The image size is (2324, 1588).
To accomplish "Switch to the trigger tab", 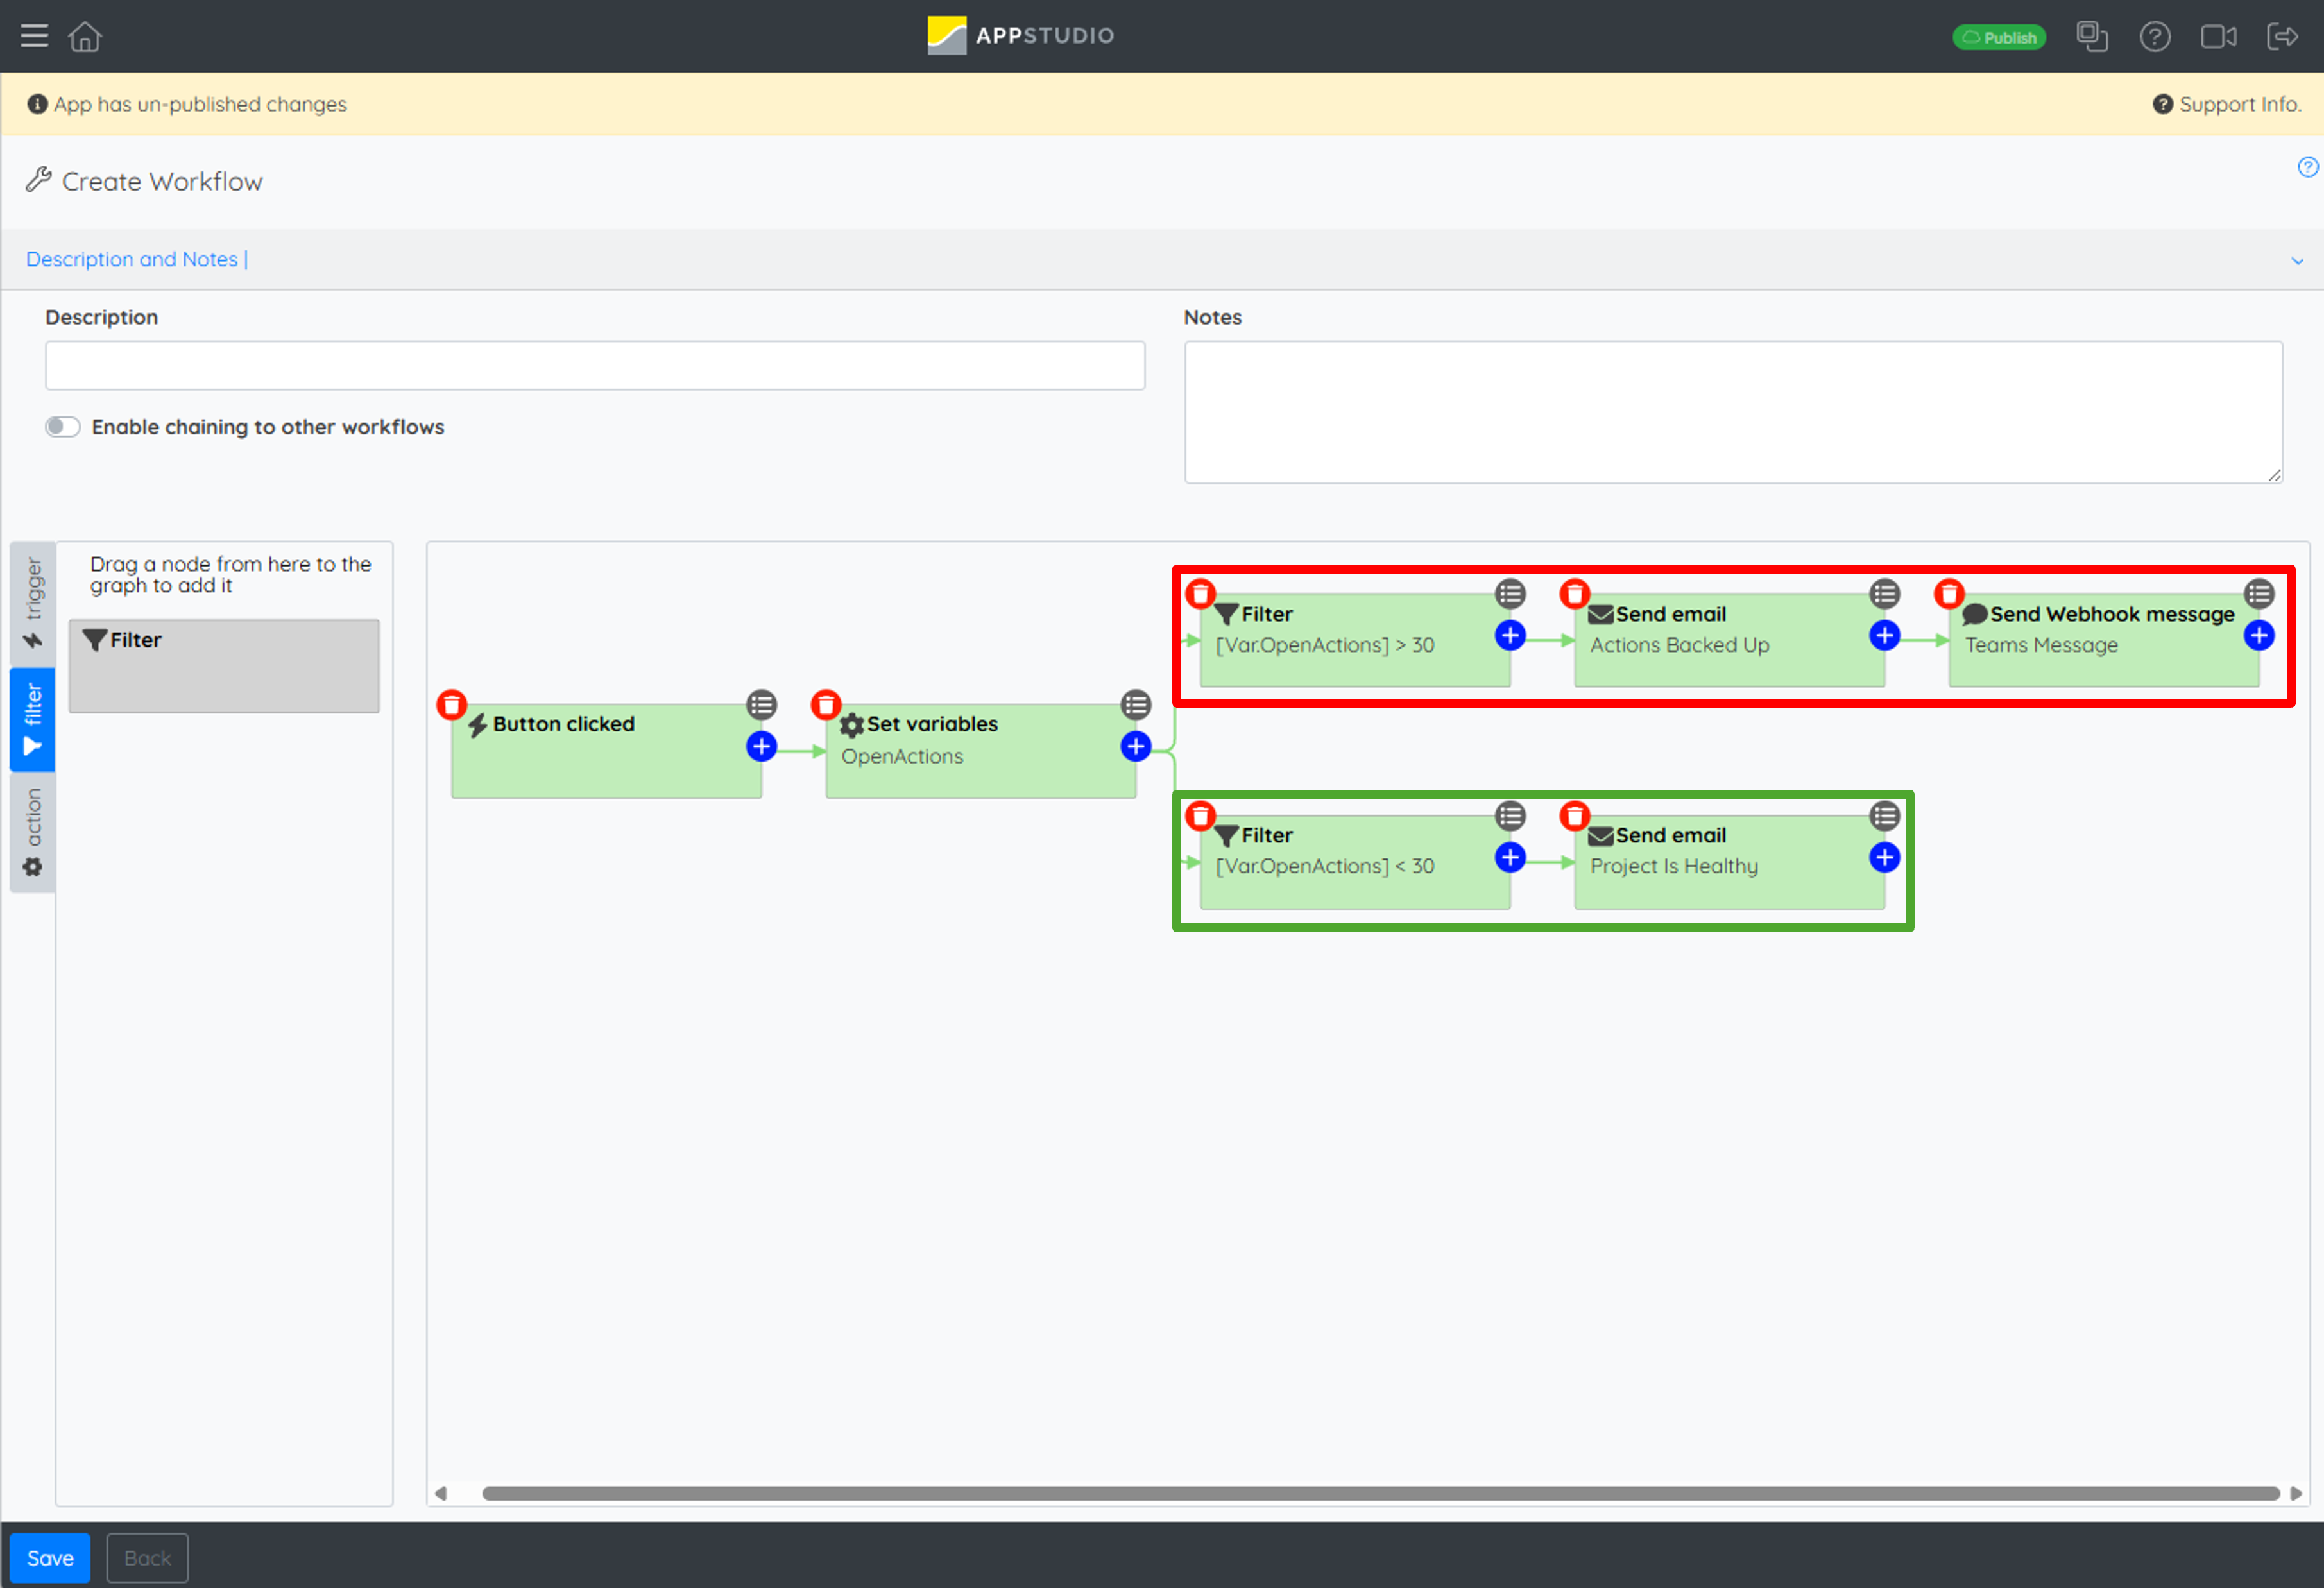I will click(x=33, y=603).
